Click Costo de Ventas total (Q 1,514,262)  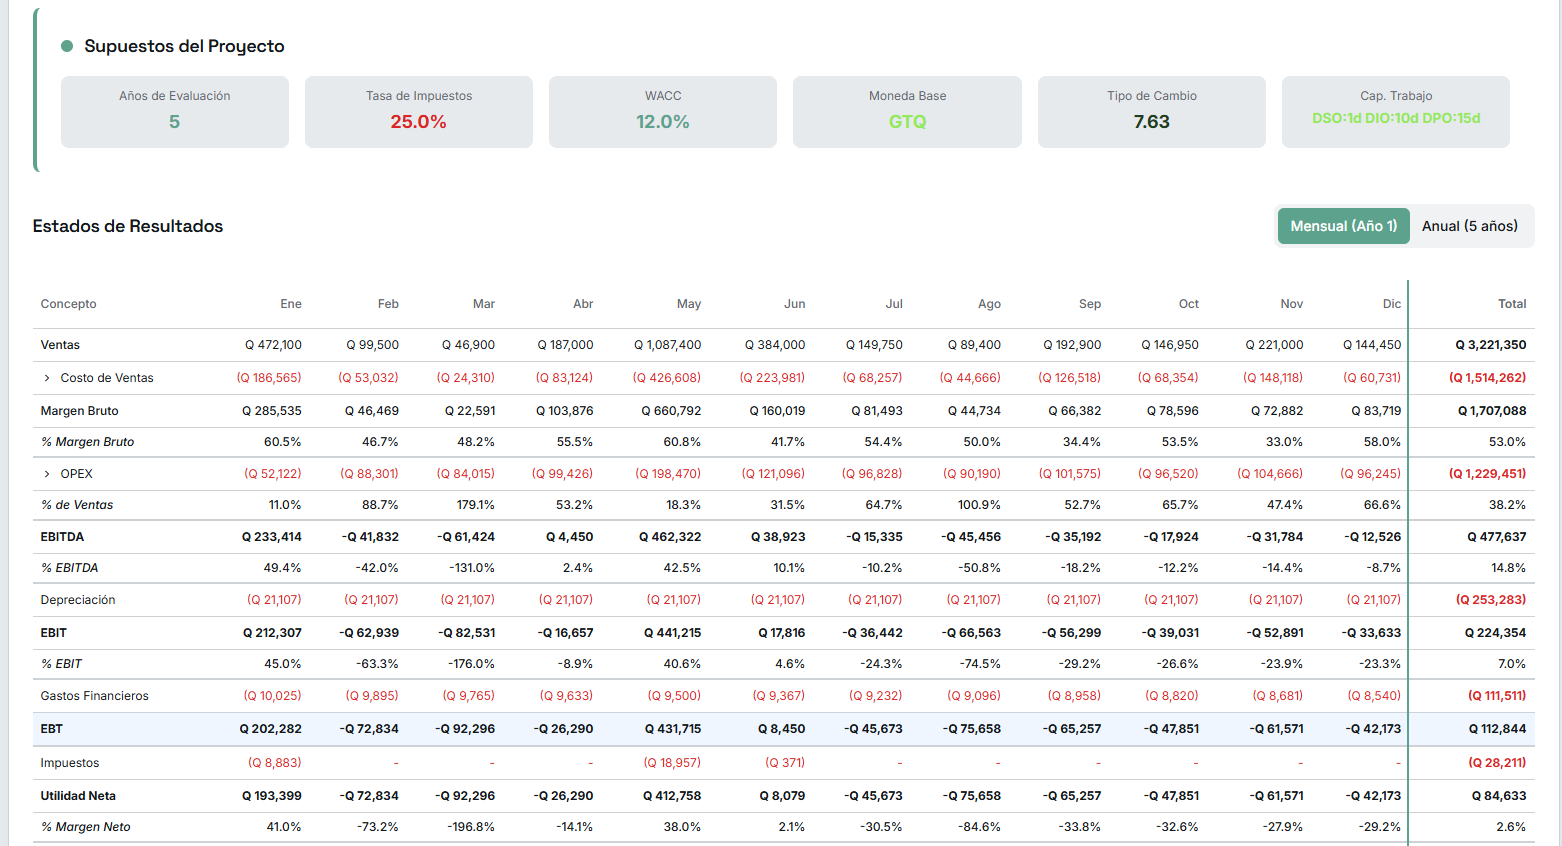[x=1488, y=378]
